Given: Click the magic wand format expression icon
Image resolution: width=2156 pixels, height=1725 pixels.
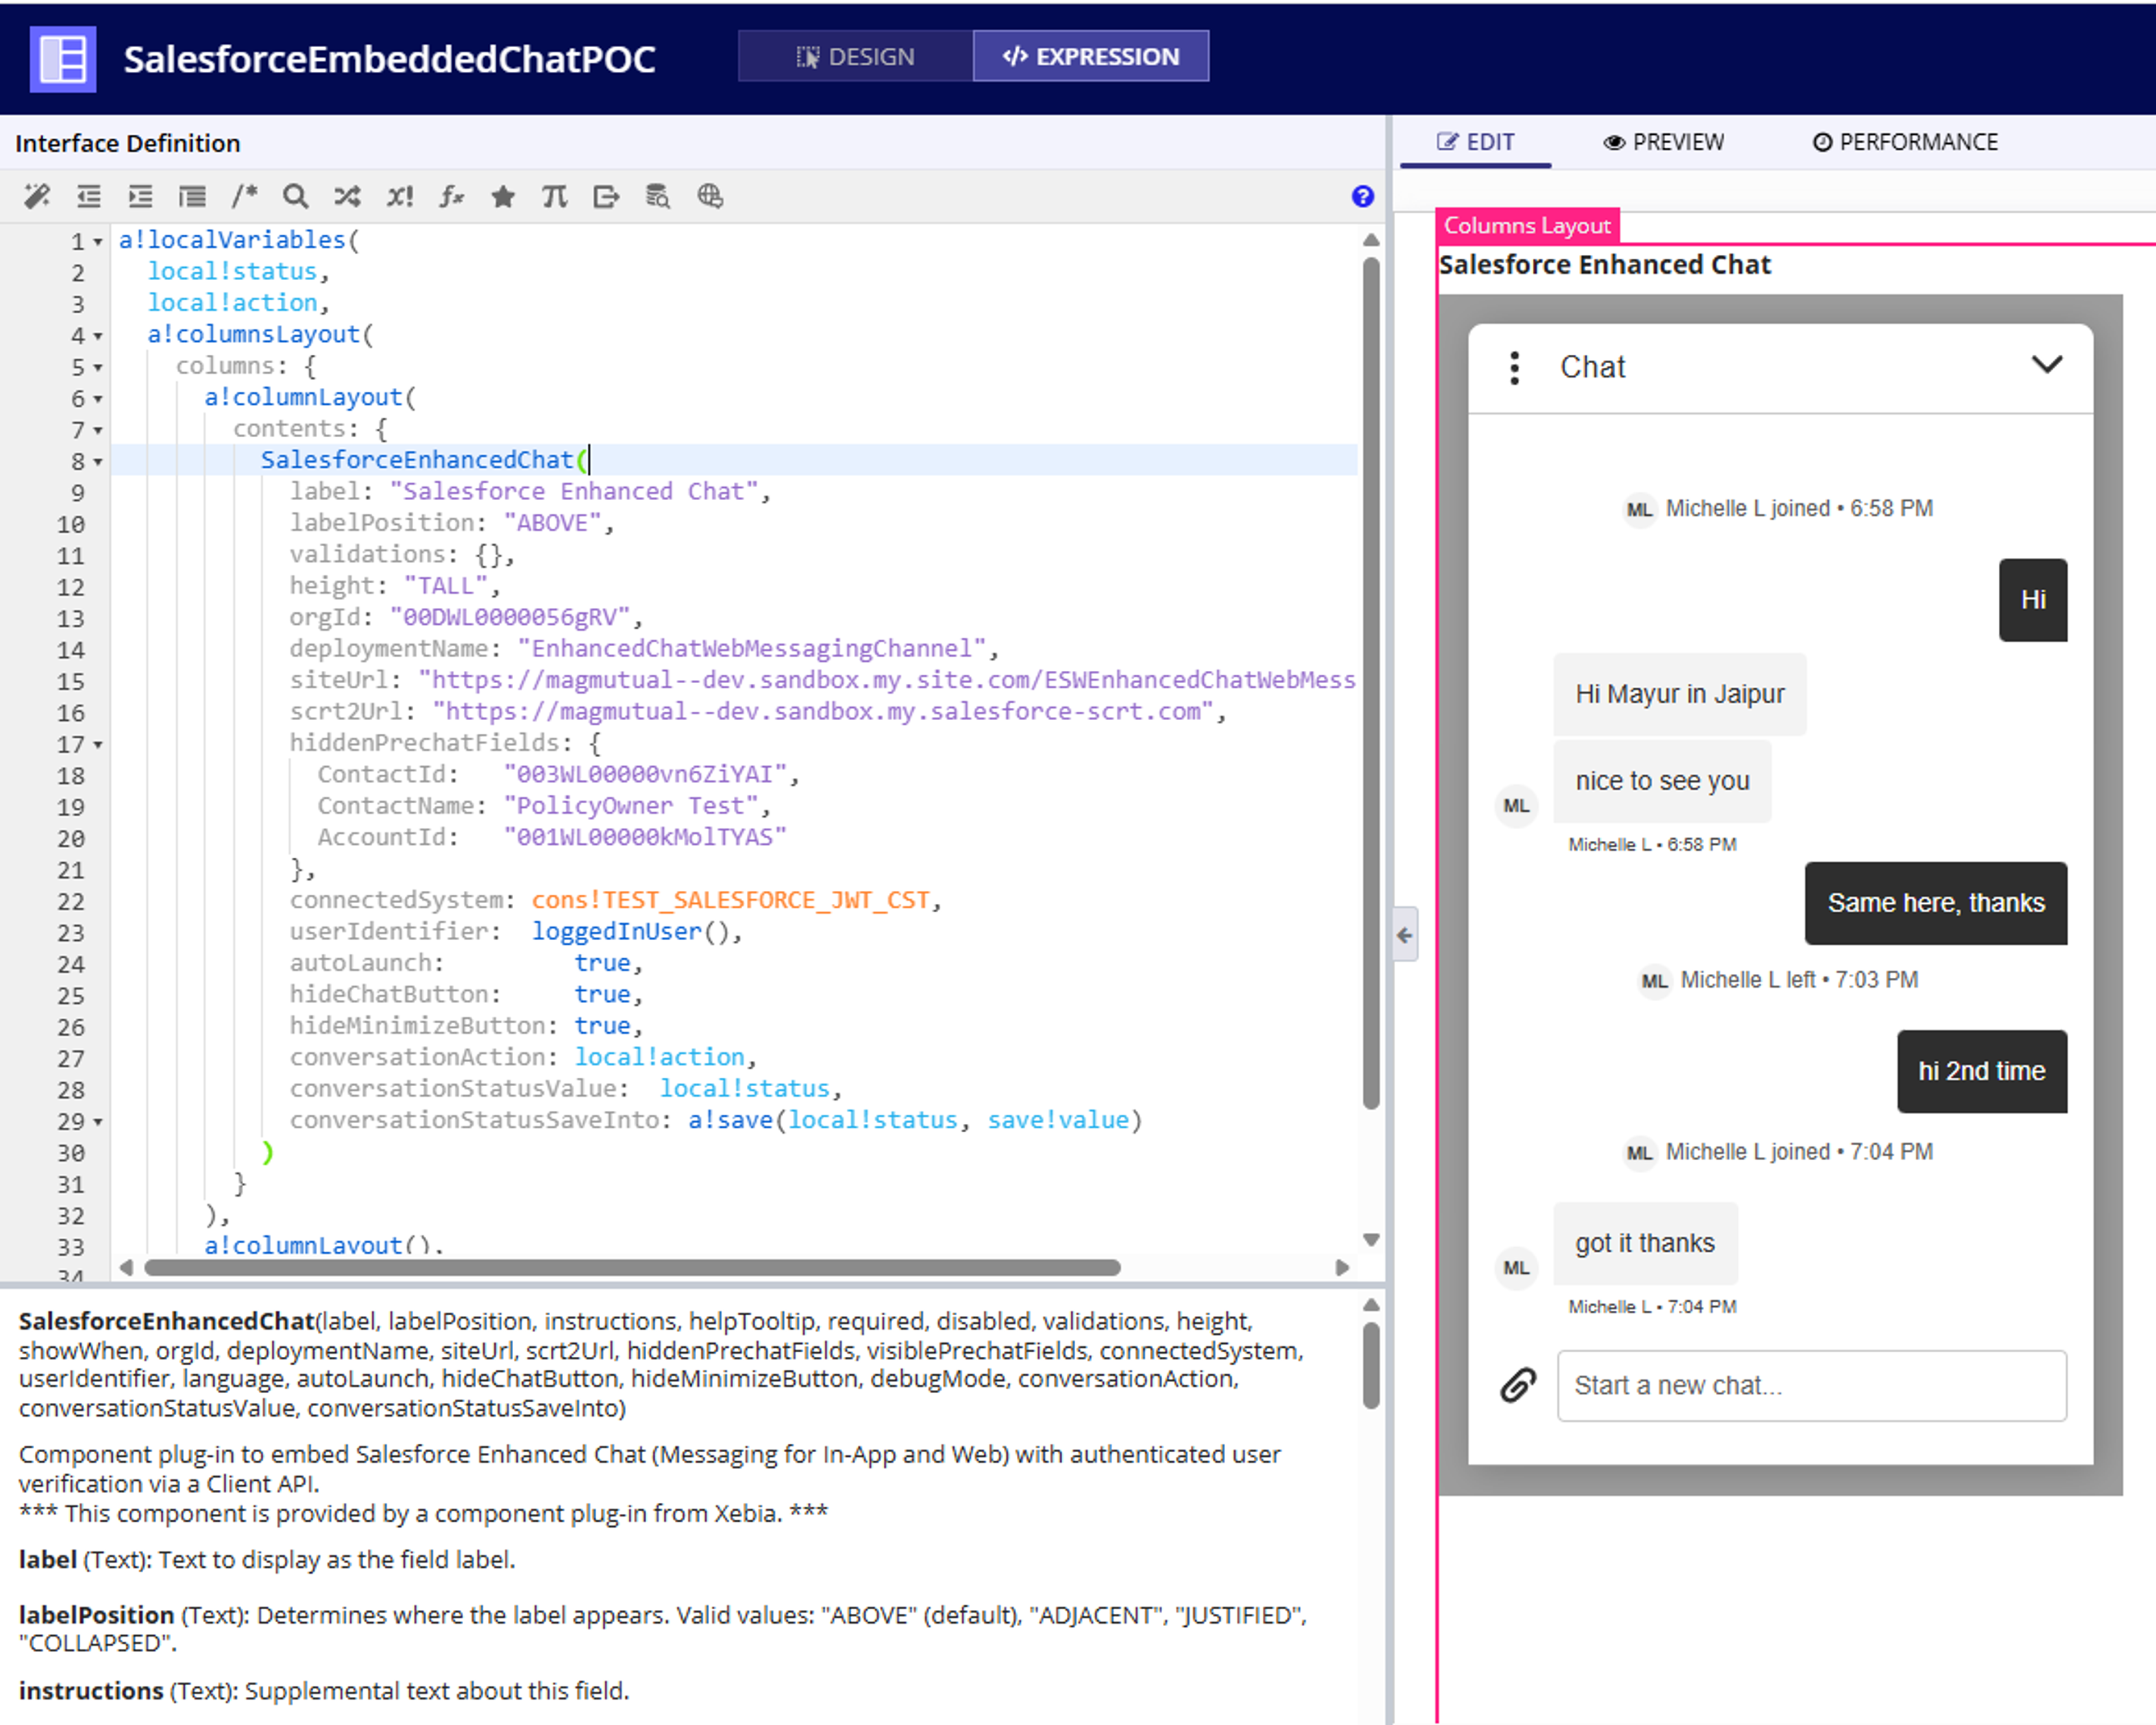Looking at the screenshot, I should click(x=37, y=196).
